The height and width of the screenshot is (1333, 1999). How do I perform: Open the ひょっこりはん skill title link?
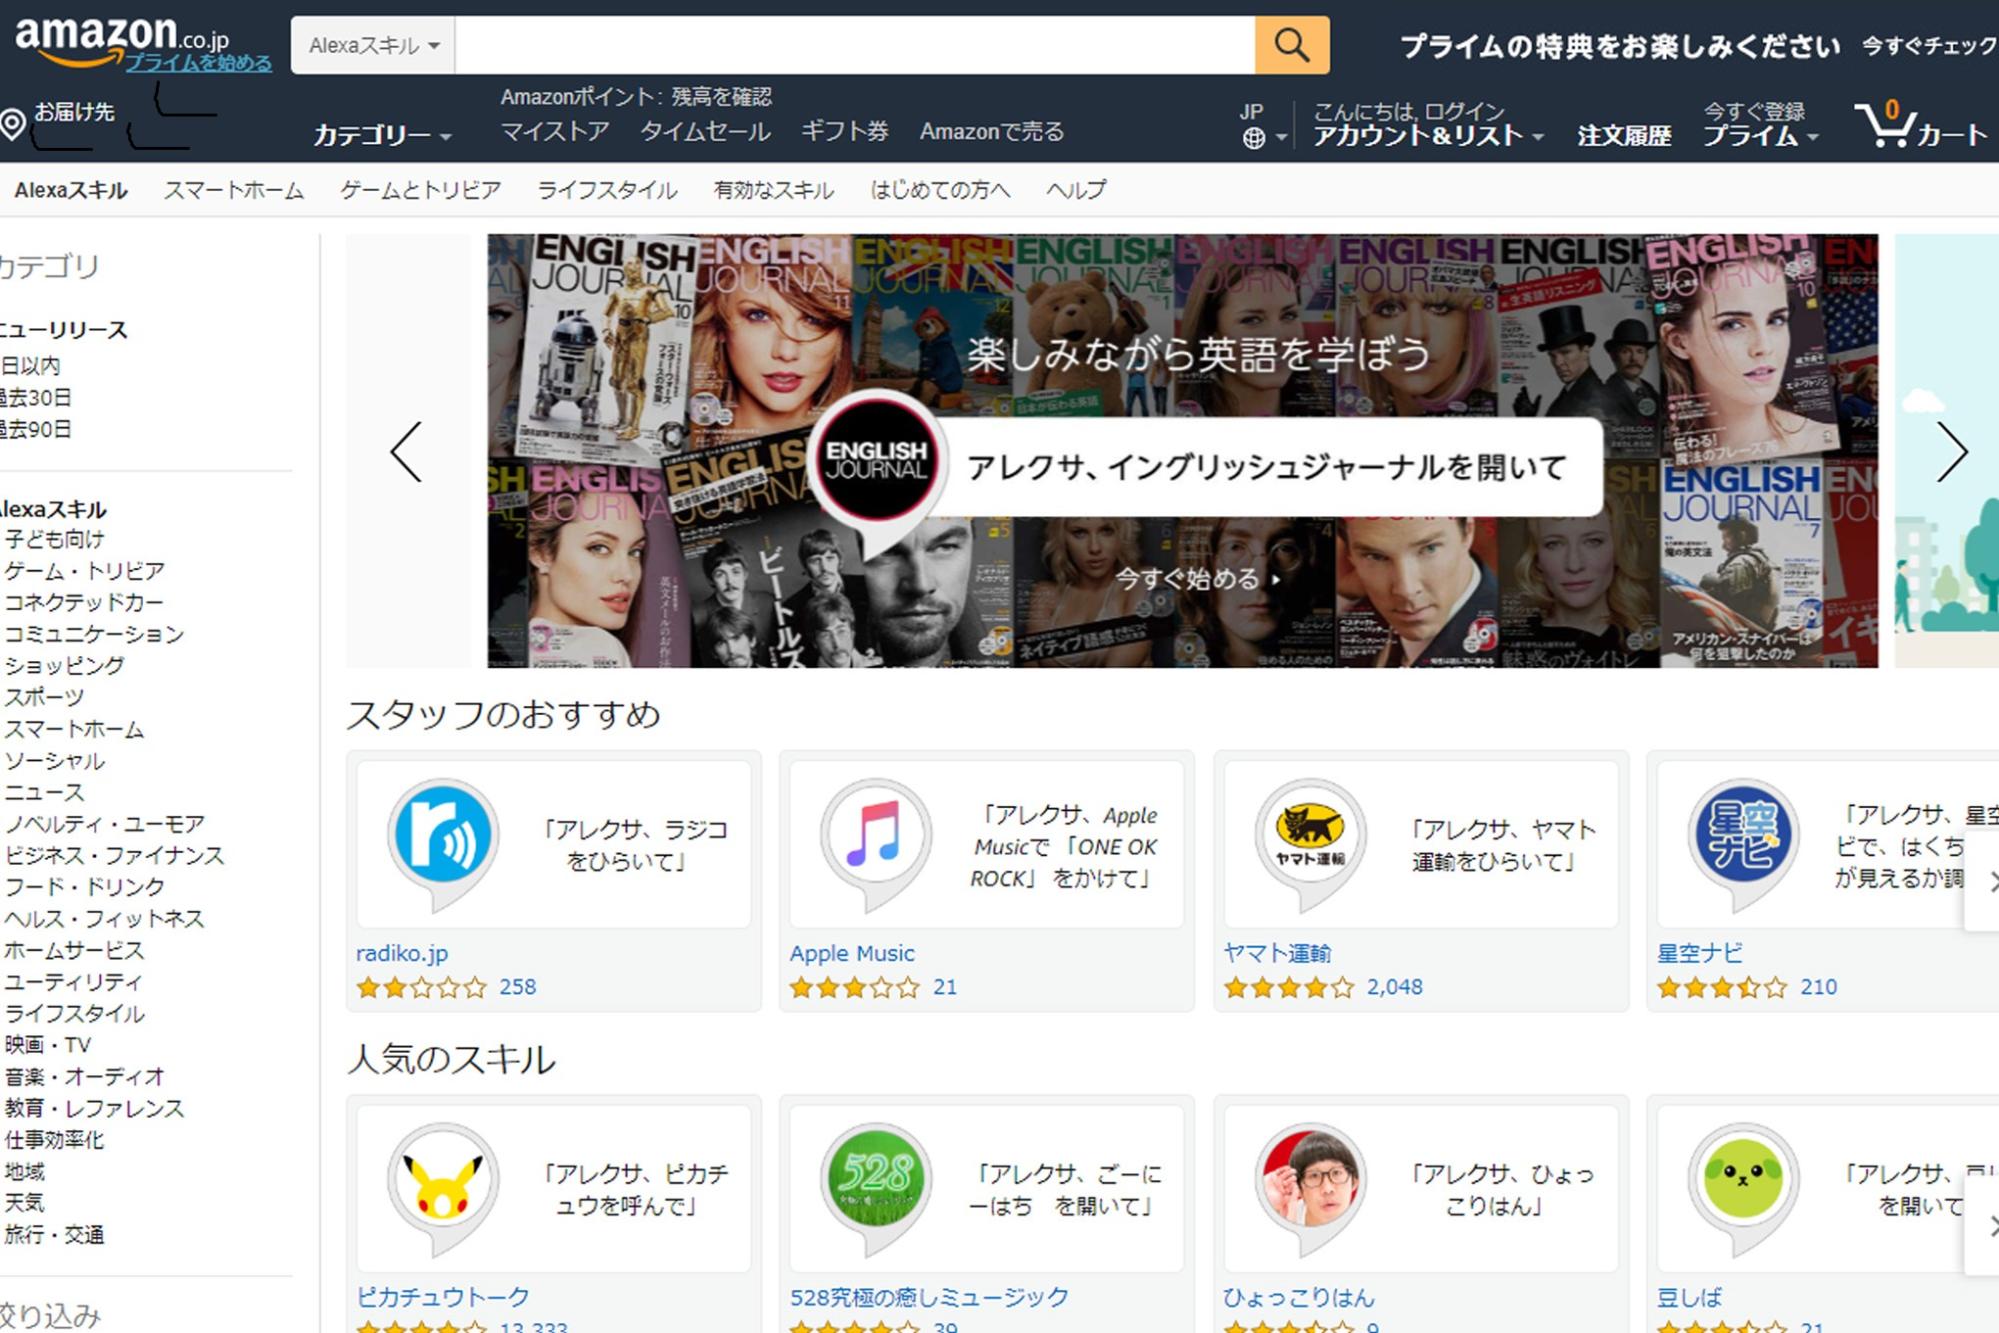[x=1300, y=1297]
